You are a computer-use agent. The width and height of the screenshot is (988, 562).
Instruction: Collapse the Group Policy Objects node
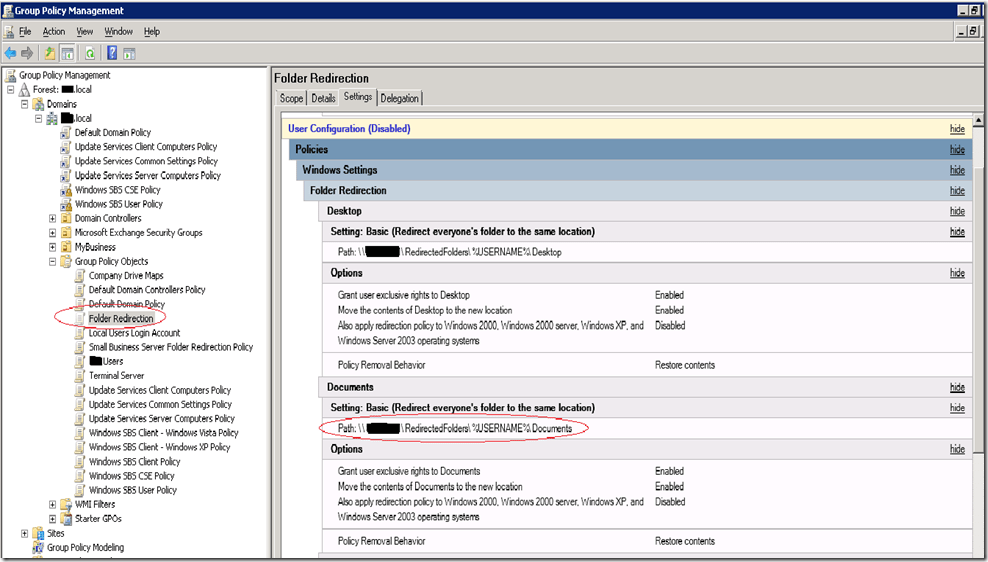click(x=52, y=261)
